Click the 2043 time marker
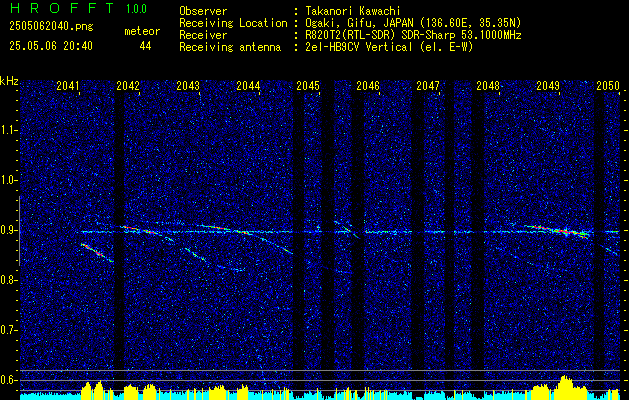 click(x=188, y=85)
